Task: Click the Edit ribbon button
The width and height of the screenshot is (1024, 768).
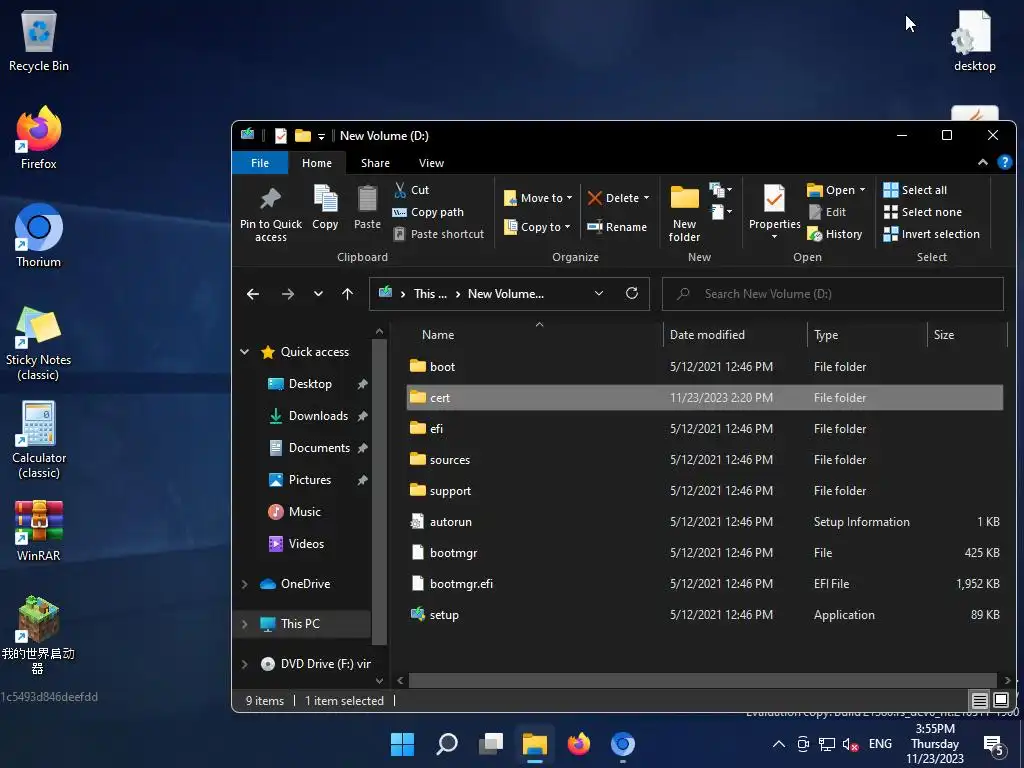Action: (x=827, y=212)
